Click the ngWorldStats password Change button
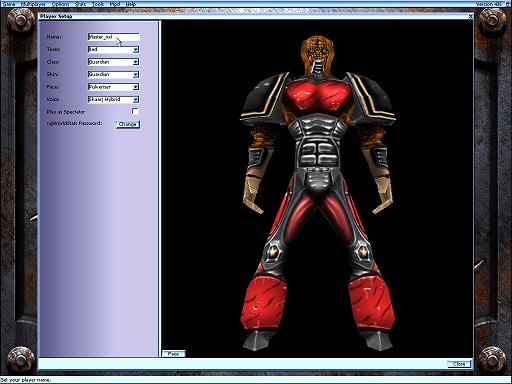Image resolution: width=512 pixels, height=384 pixels. coord(128,124)
